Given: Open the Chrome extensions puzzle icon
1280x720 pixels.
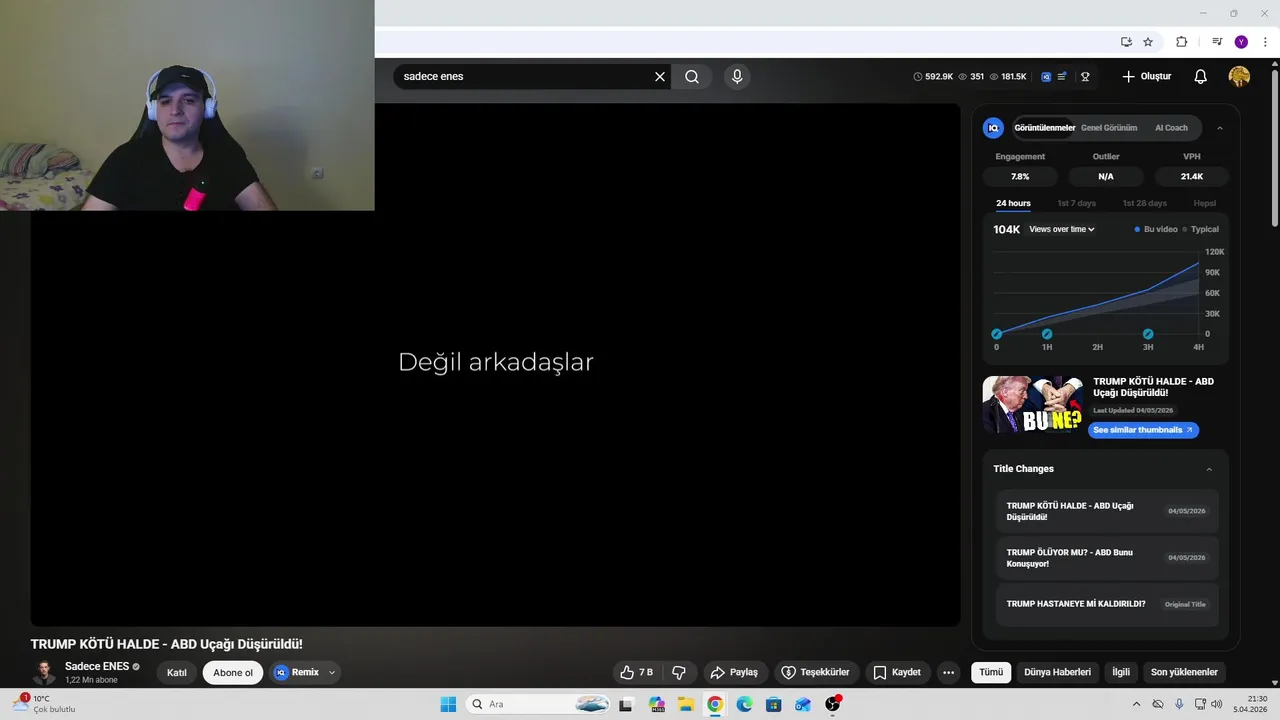Looking at the screenshot, I should (1181, 42).
